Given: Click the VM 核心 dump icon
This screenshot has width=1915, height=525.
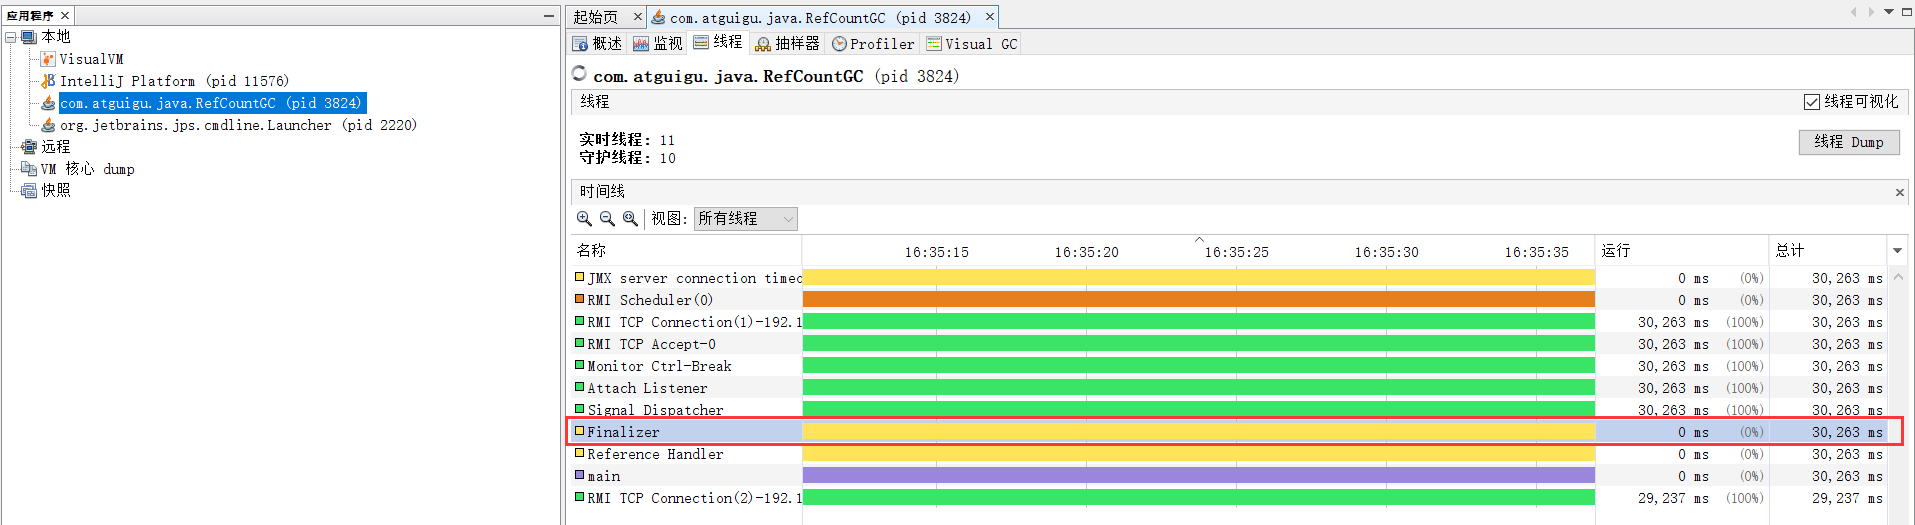Looking at the screenshot, I should (x=30, y=169).
